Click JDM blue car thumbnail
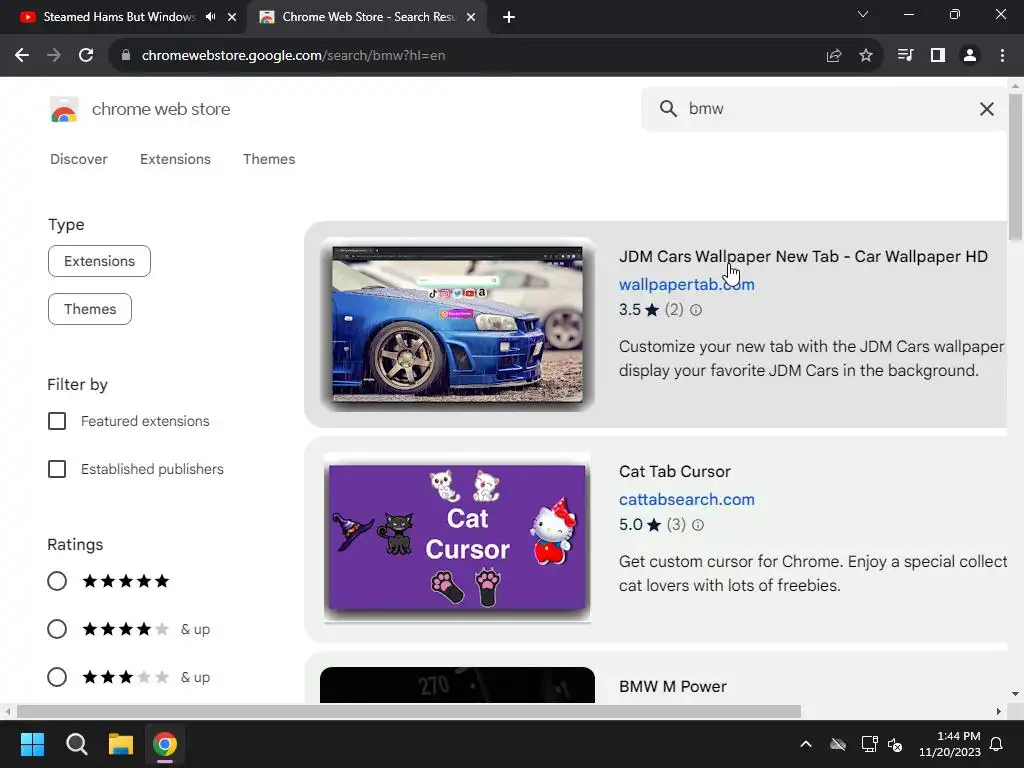 pyautogui.click(x=457, y=324)
